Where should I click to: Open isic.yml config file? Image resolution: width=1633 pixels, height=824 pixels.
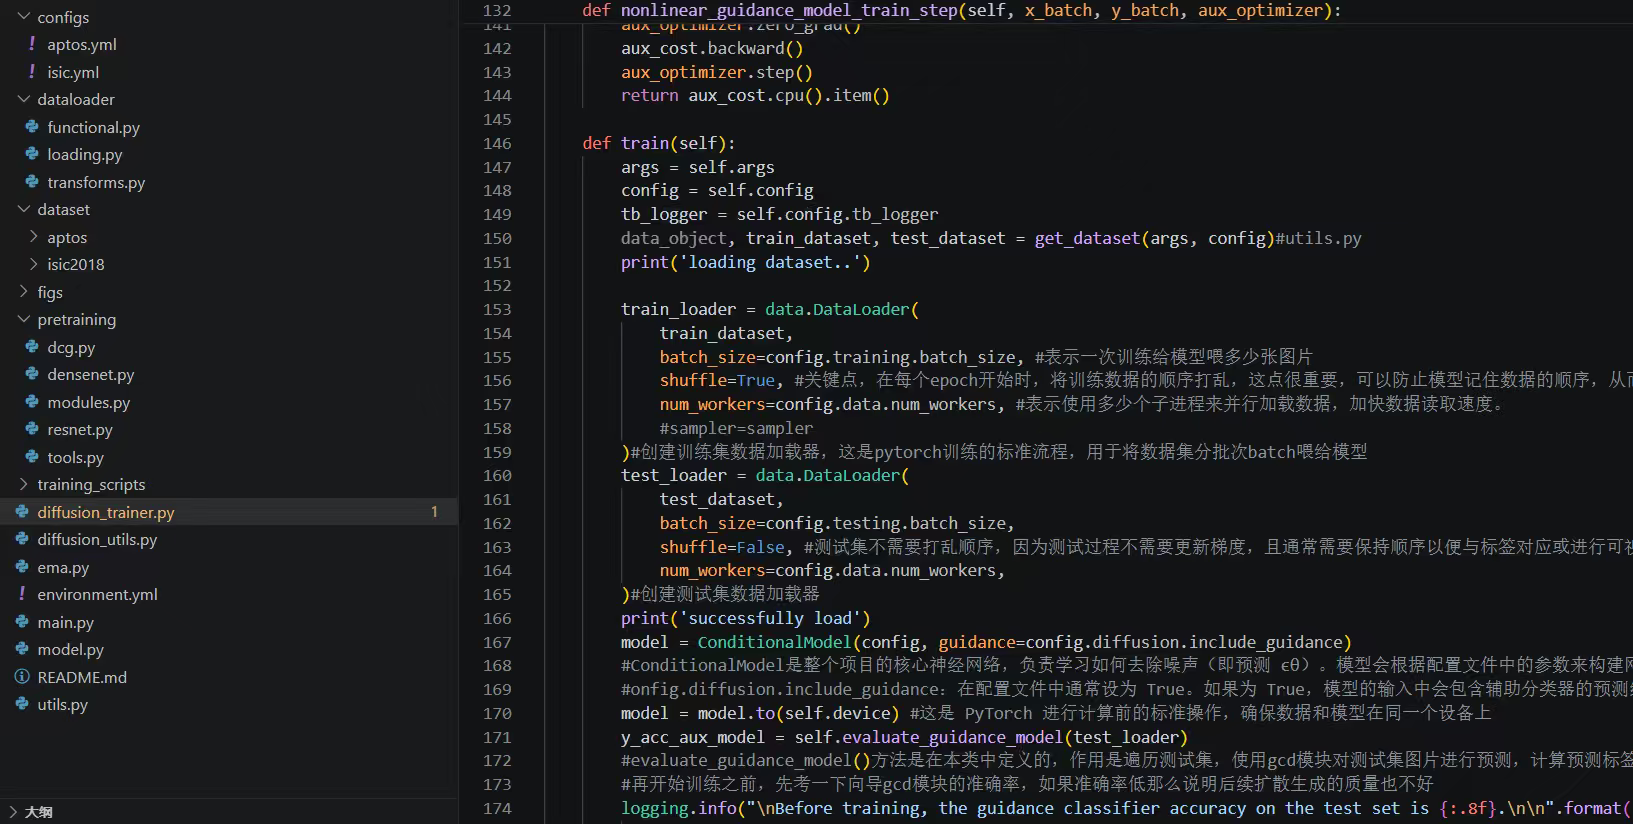pos(73,72)
